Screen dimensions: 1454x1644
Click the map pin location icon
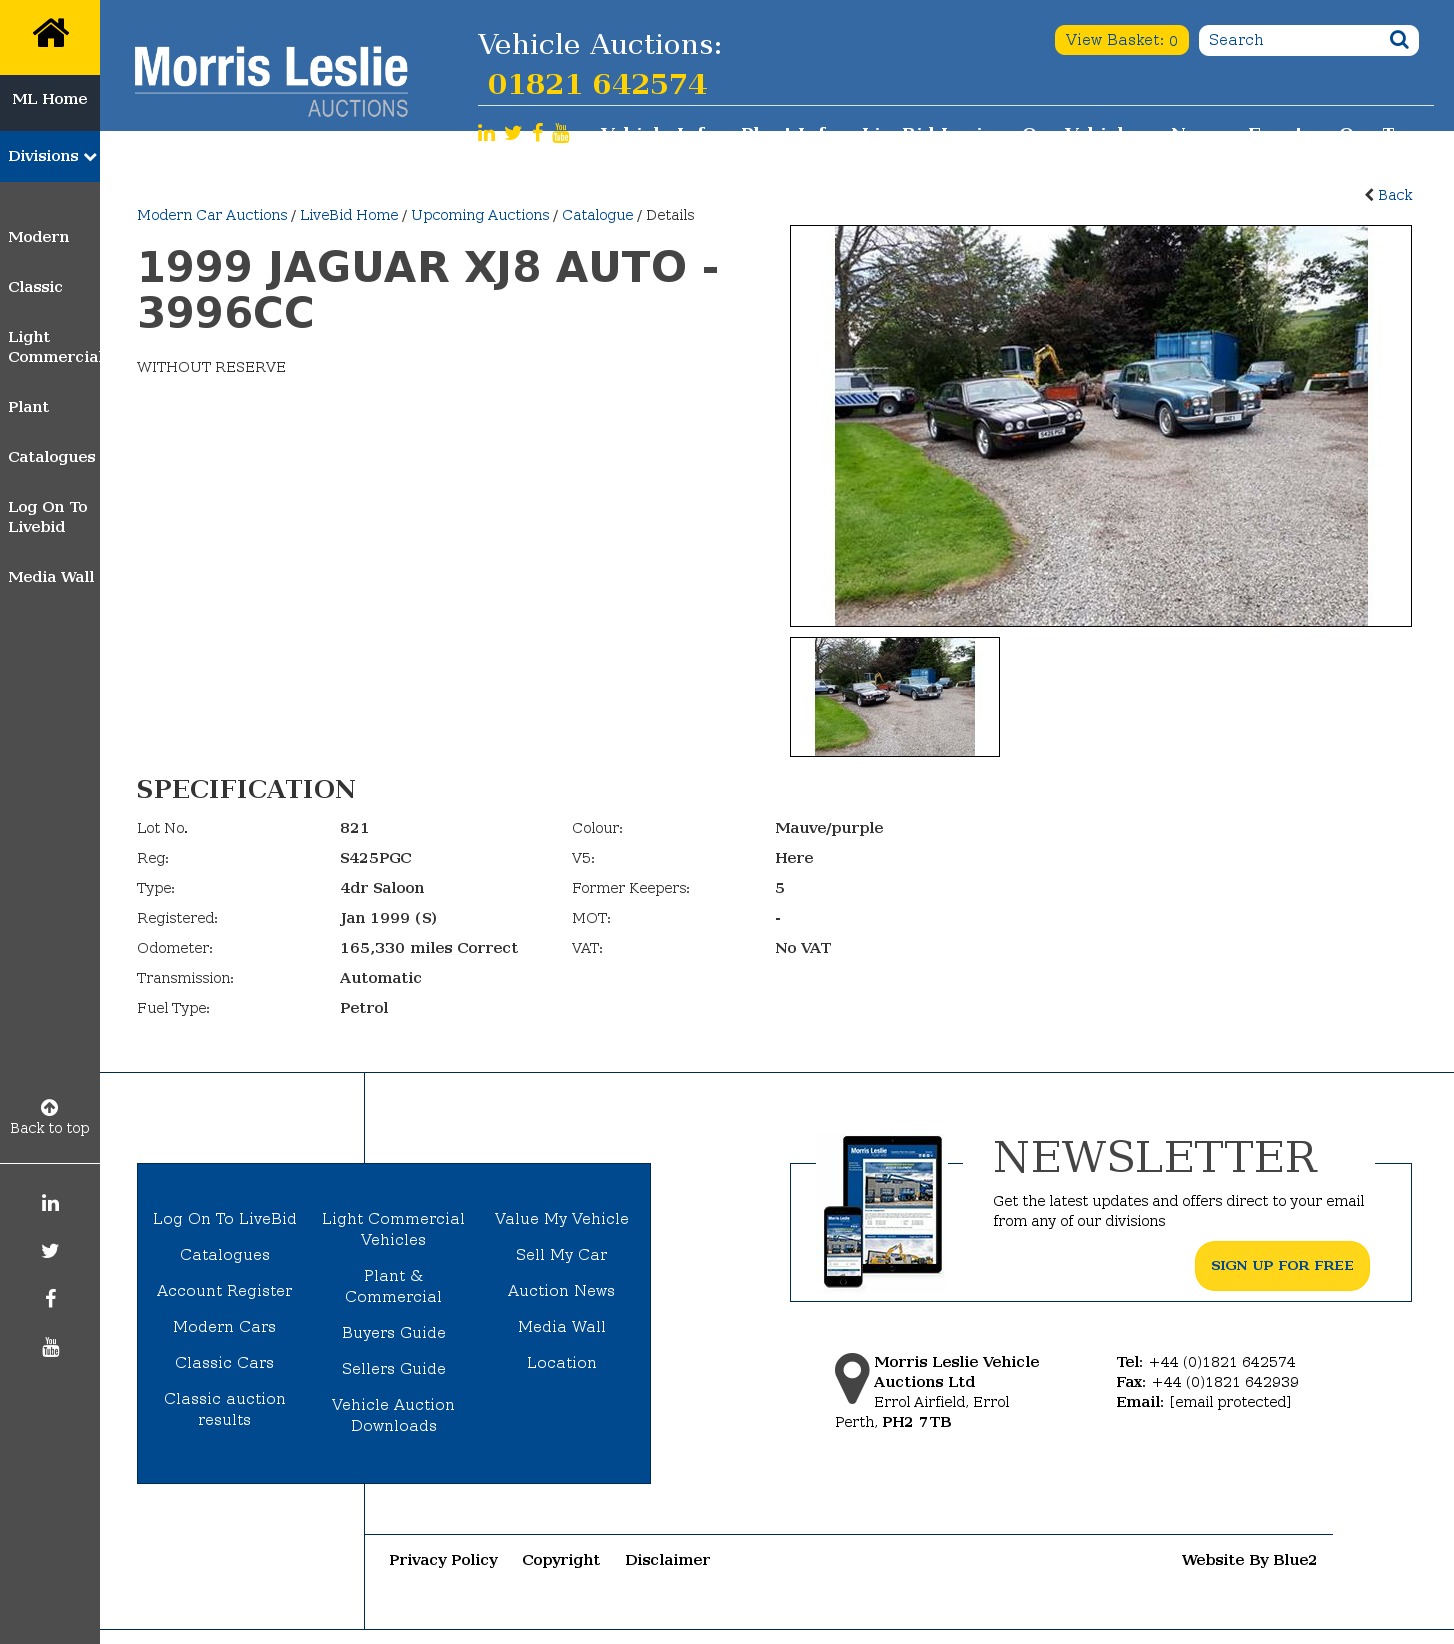click(x=852, y=1379)
